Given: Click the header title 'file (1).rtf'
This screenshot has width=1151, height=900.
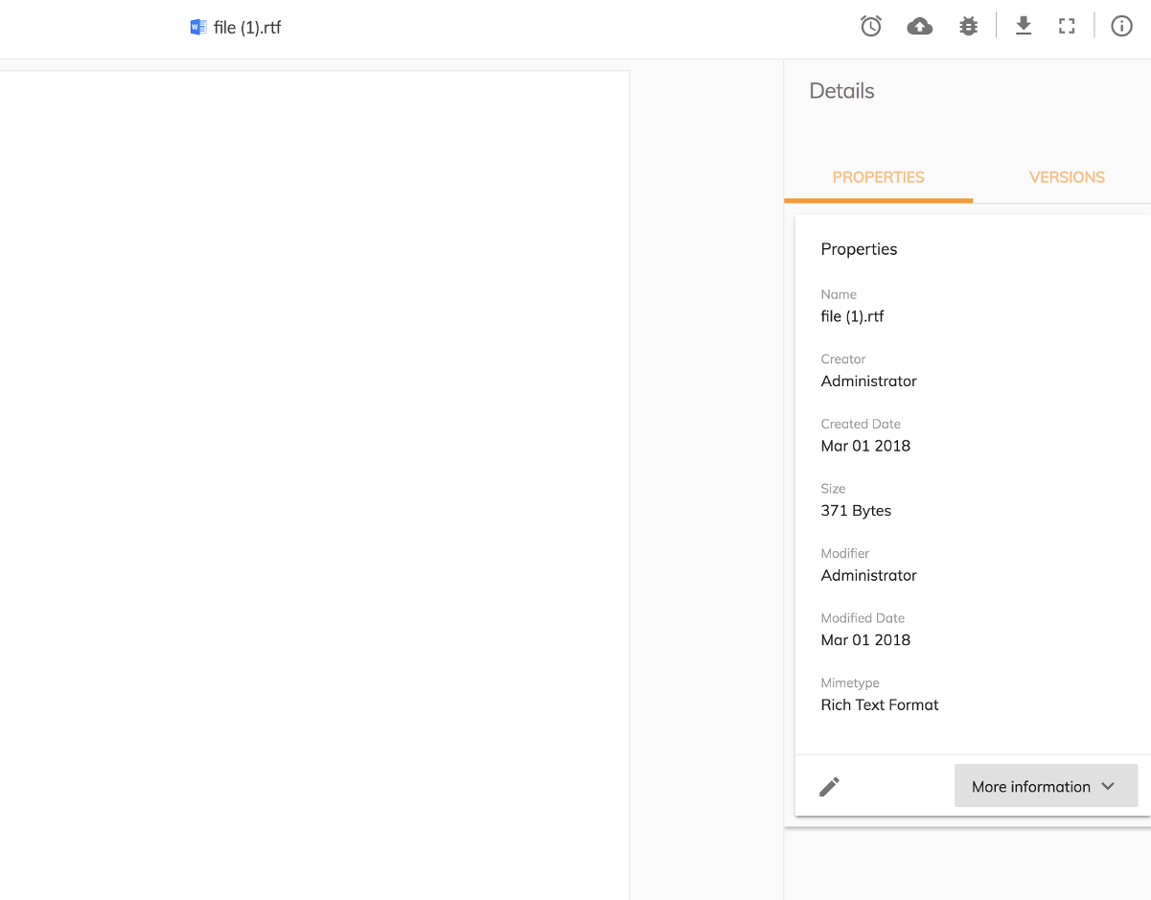Looking at the screenshot, I should point(247,28).
